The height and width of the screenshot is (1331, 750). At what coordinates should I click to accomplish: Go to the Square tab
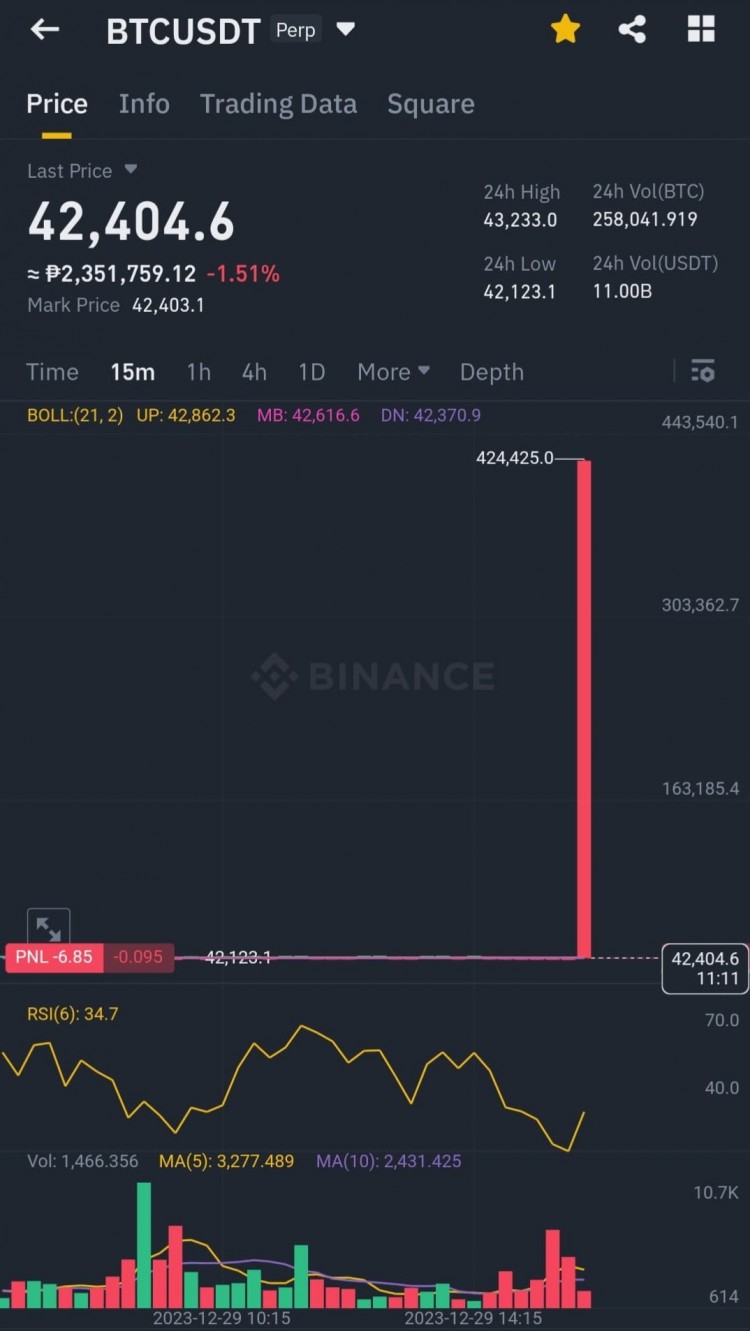(x=431, y=104)
